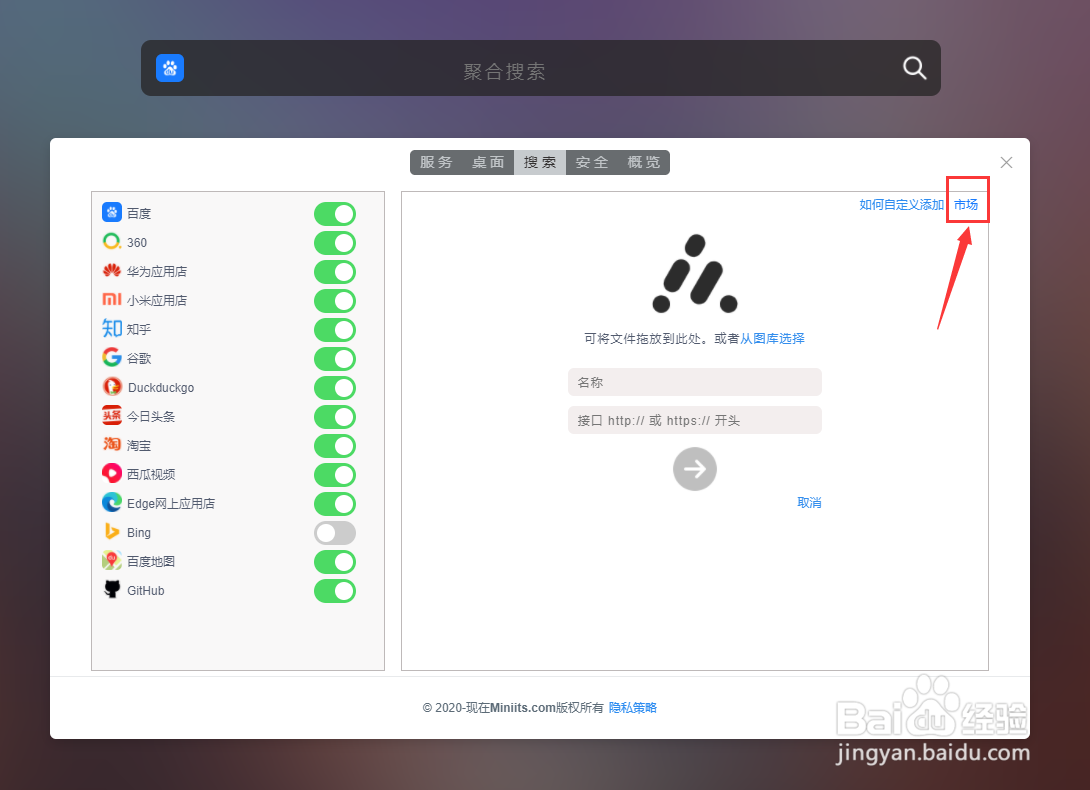Open the 市场 link
The height and width of the screenshot is (790, 1090).
tap(966, 204)
